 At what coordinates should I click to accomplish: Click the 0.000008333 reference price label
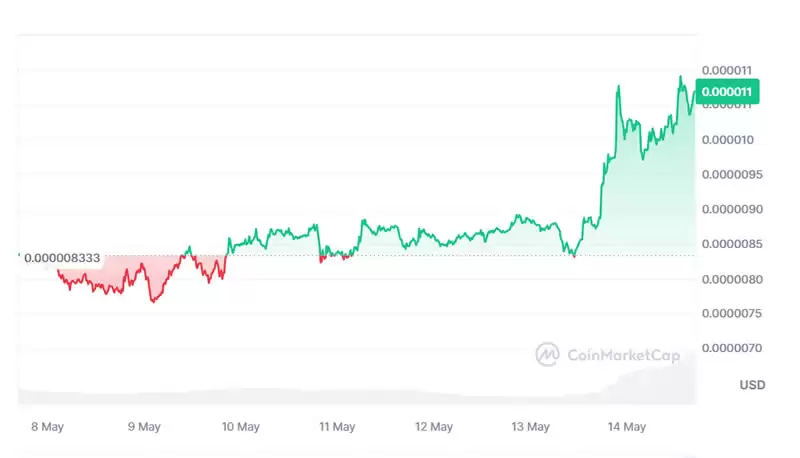point(62,257)
